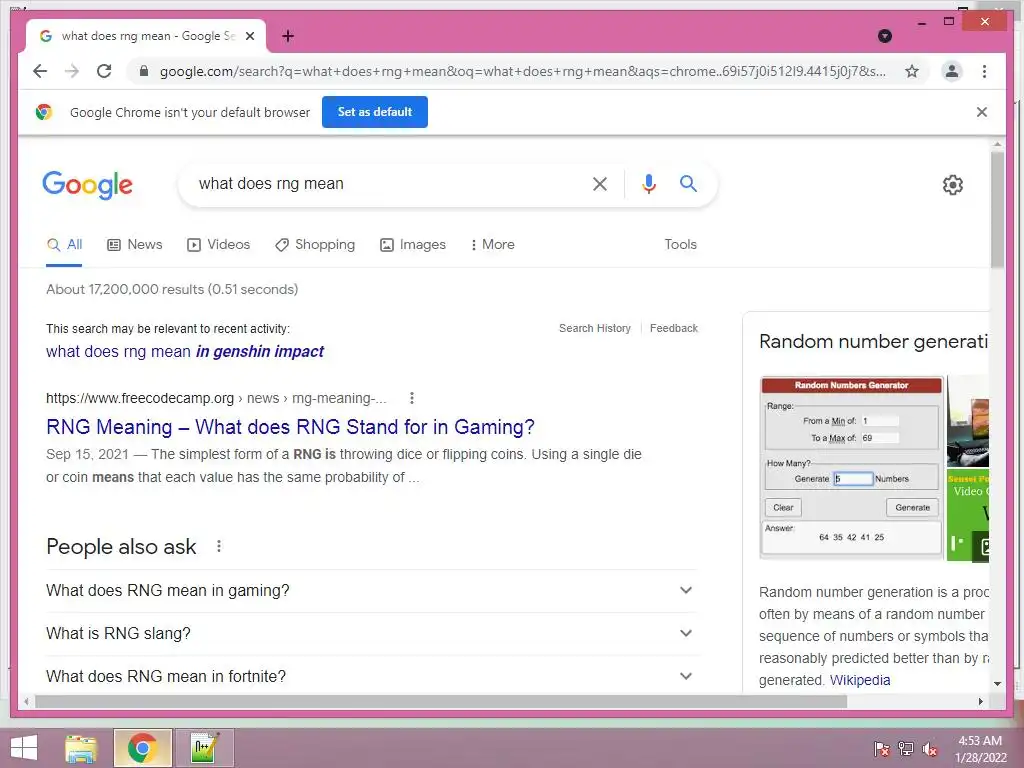Image resolution: width=1024 pixels, height=768 pixels.
Task: Switch to the Shopping tab
Action: [x=315, y=244]
